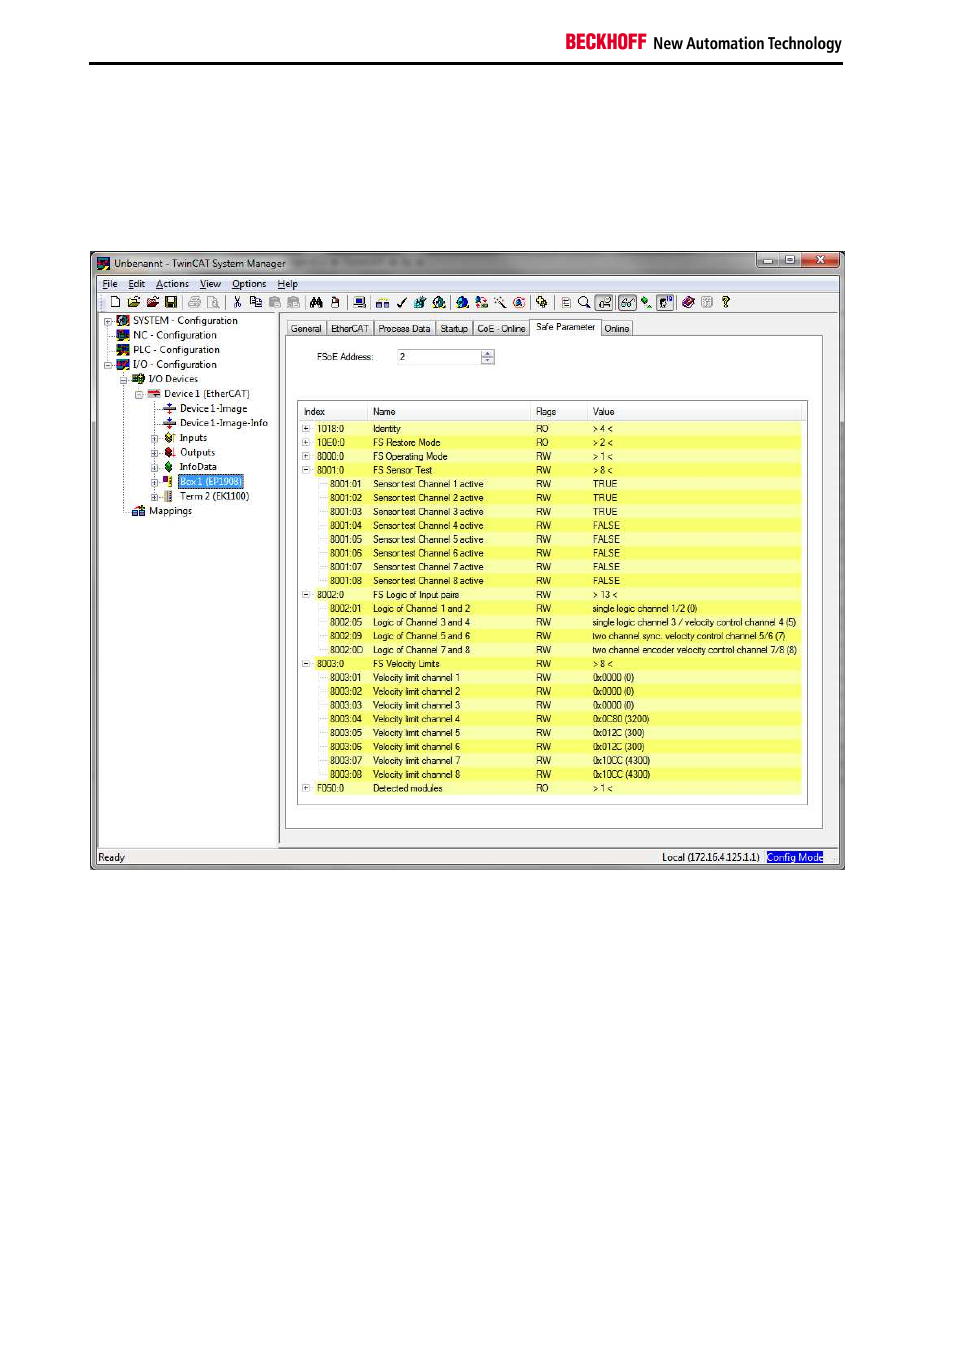This screenshot has width=954, height=1351.
Task: Click the question mark Help icon
Action: (726, 302)
